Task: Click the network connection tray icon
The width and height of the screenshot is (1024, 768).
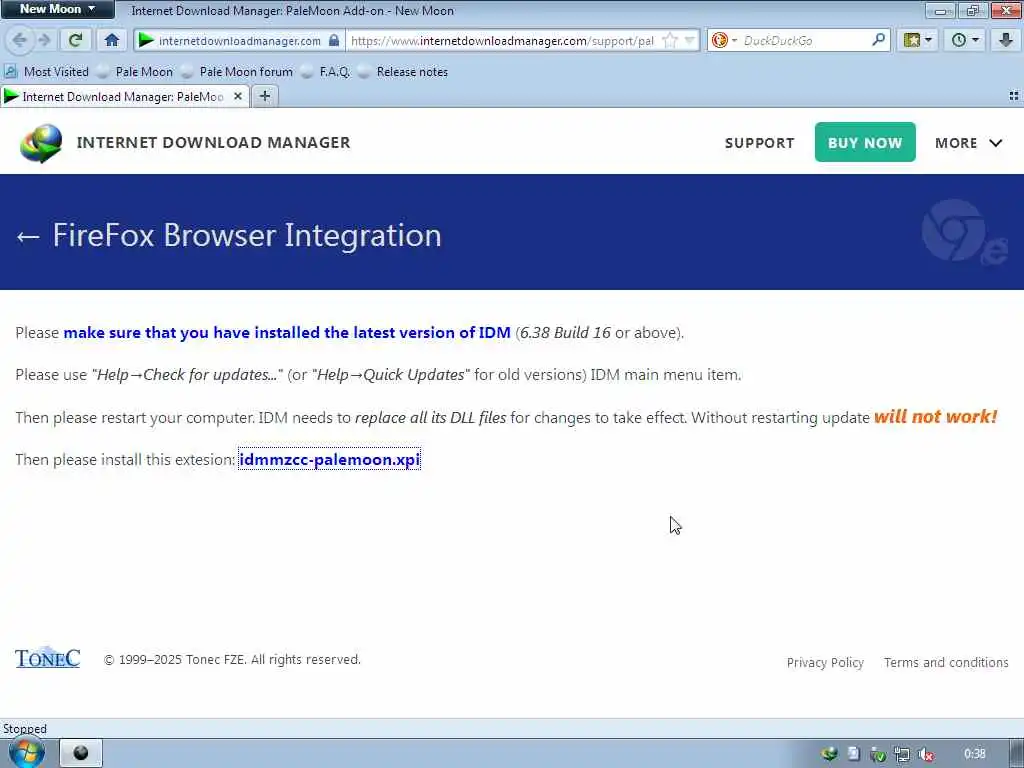Action: coord(902,755)
